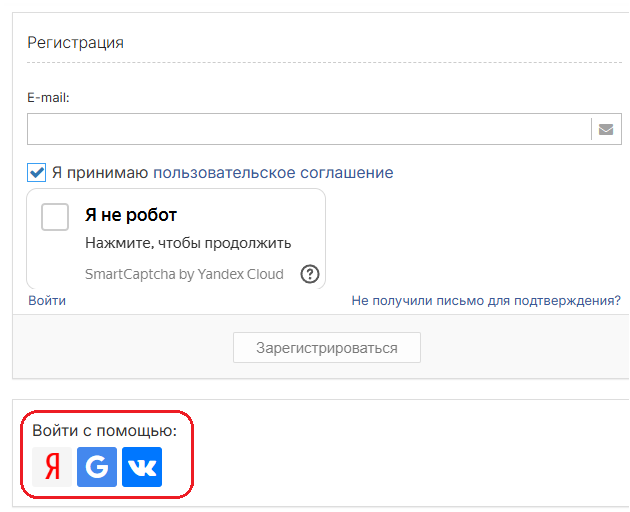This screenshot has width=630, height=512.
Task: Sign in with the Yandex icon
Action: coord(52,467)
